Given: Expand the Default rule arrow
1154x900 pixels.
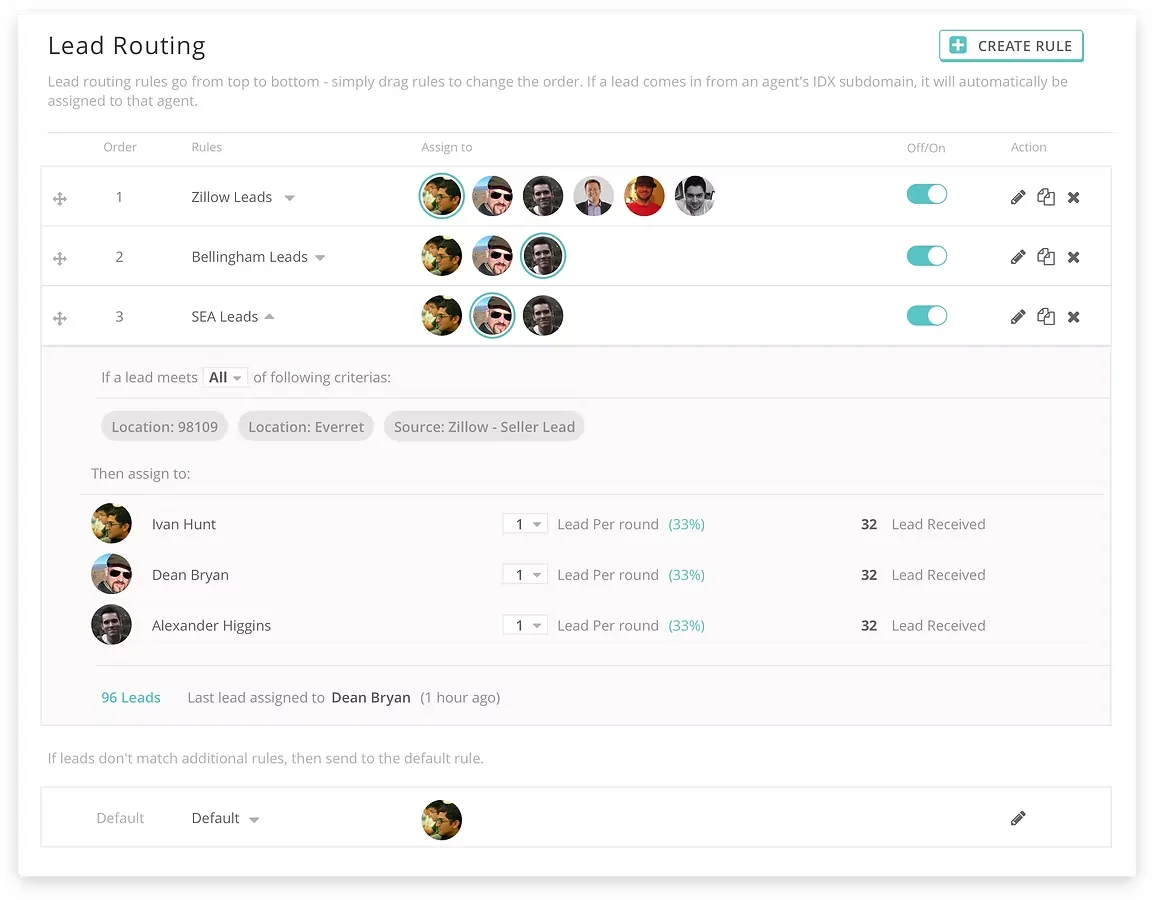Looking at the screenshot, I should point(254,820).
